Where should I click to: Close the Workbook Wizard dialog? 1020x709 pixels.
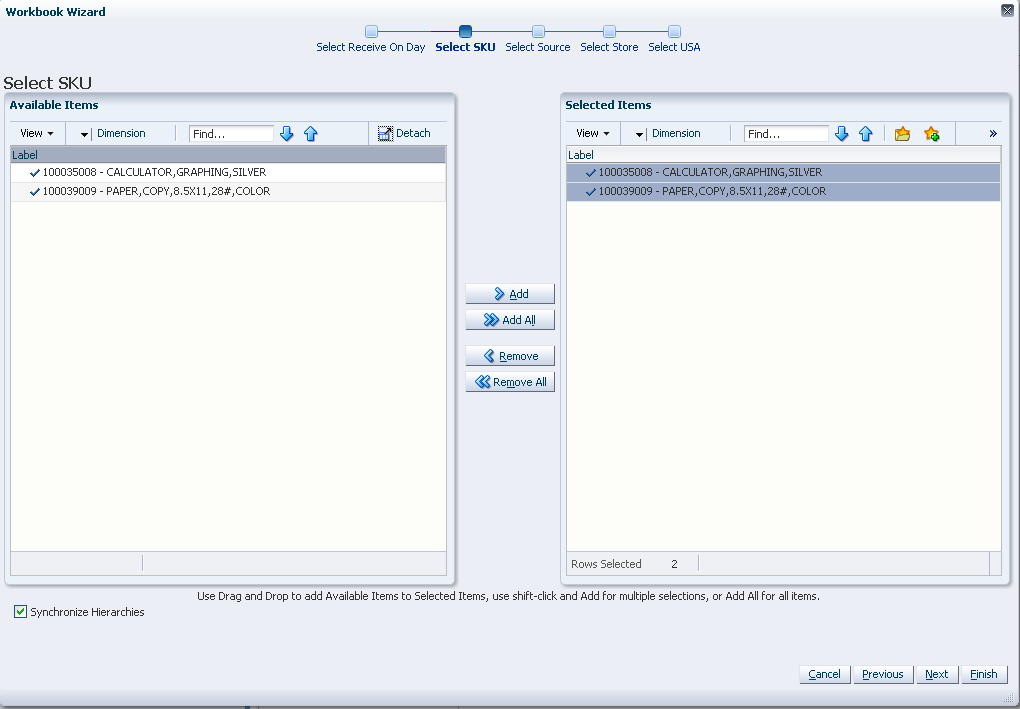(1007, 10)
